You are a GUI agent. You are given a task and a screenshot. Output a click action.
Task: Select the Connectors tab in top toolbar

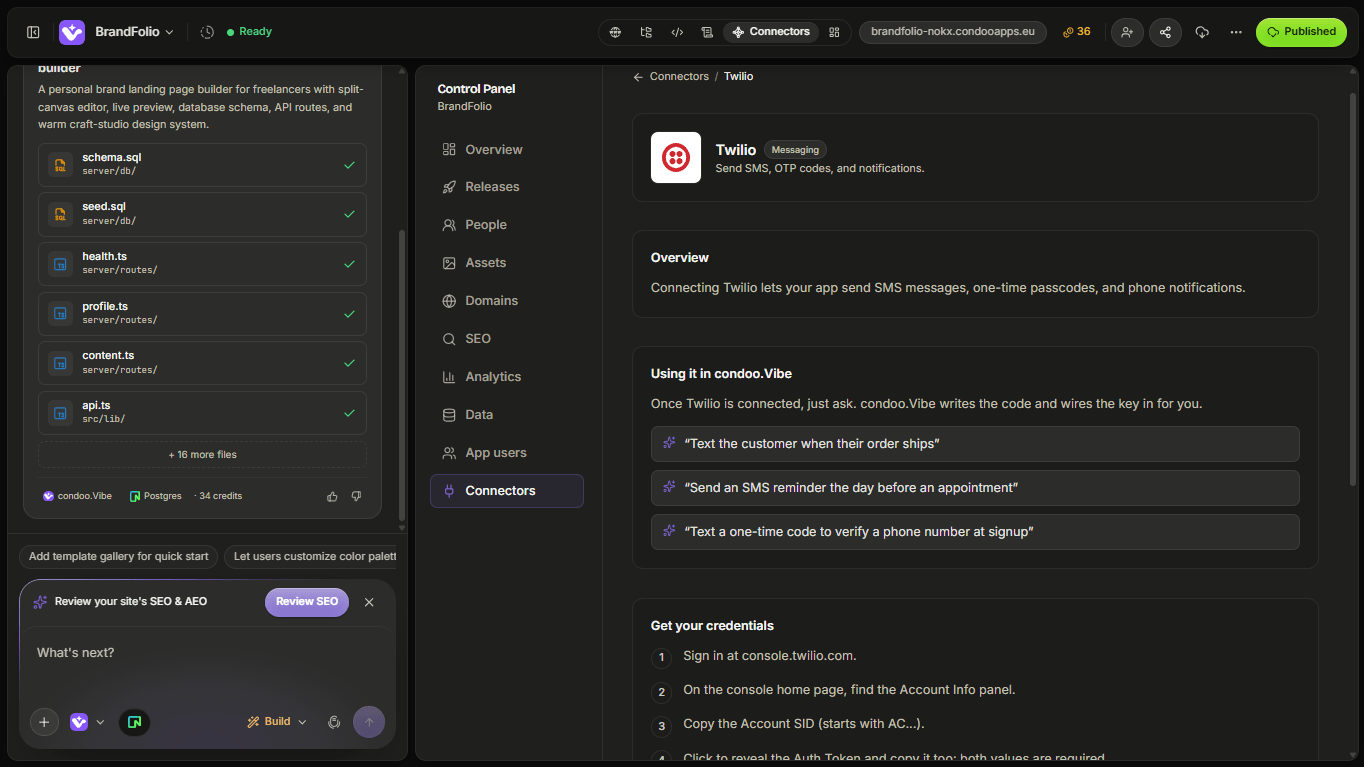(x=771, y=32)
